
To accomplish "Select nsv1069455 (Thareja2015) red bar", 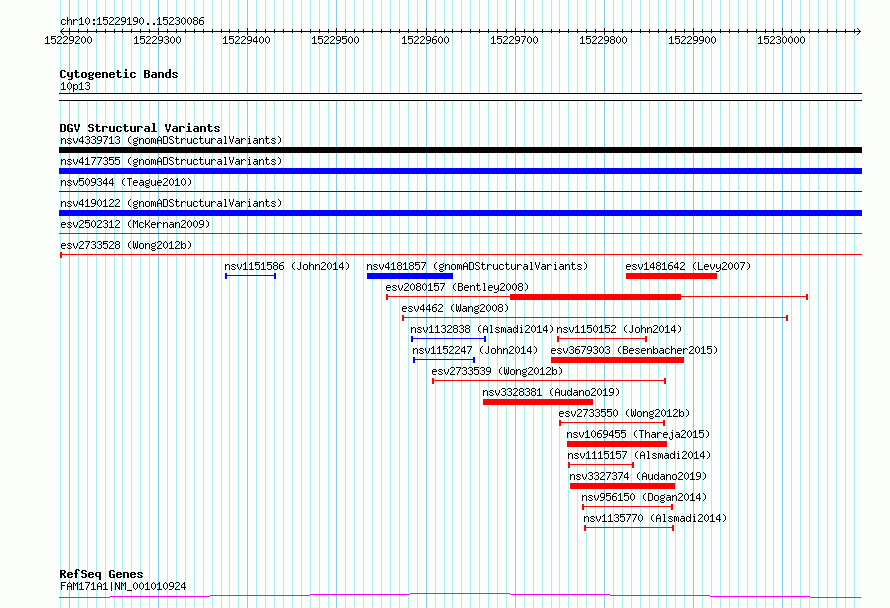I will pyautogui.click(x=617, y=444).
